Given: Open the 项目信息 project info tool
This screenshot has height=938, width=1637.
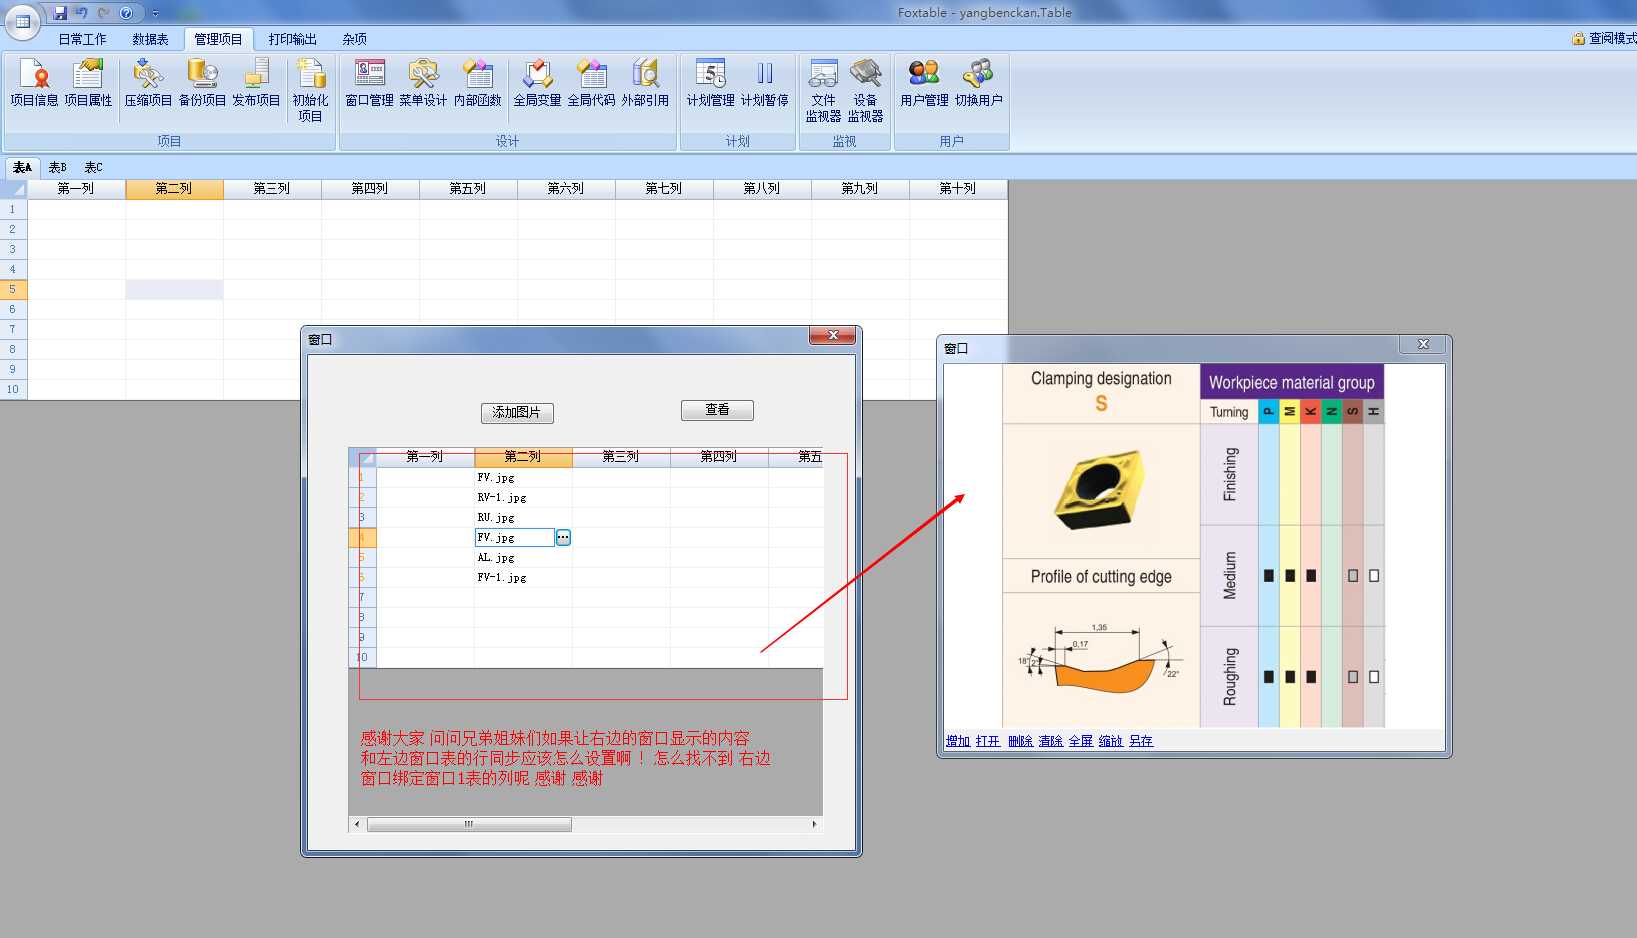Looking at the screenshot, I should coord(34,82).
